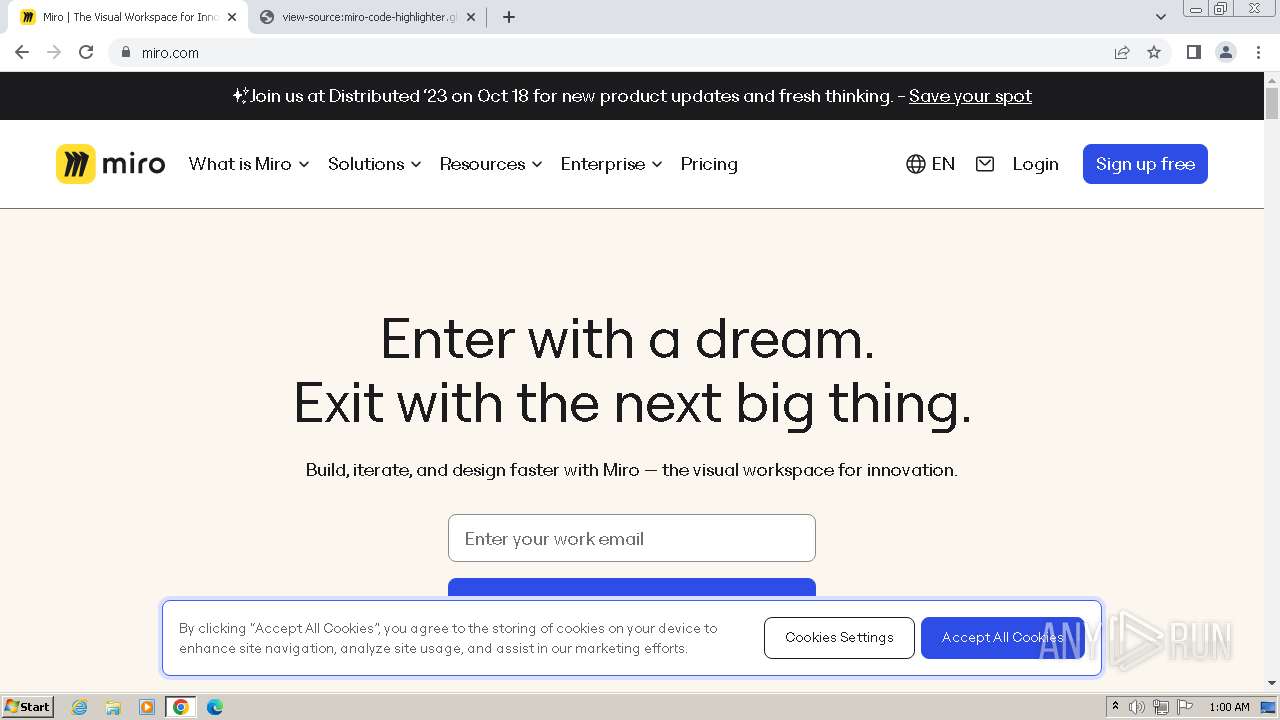Open the language globe selector
The image size is (1280, 720).
click(x=930, y=164)
